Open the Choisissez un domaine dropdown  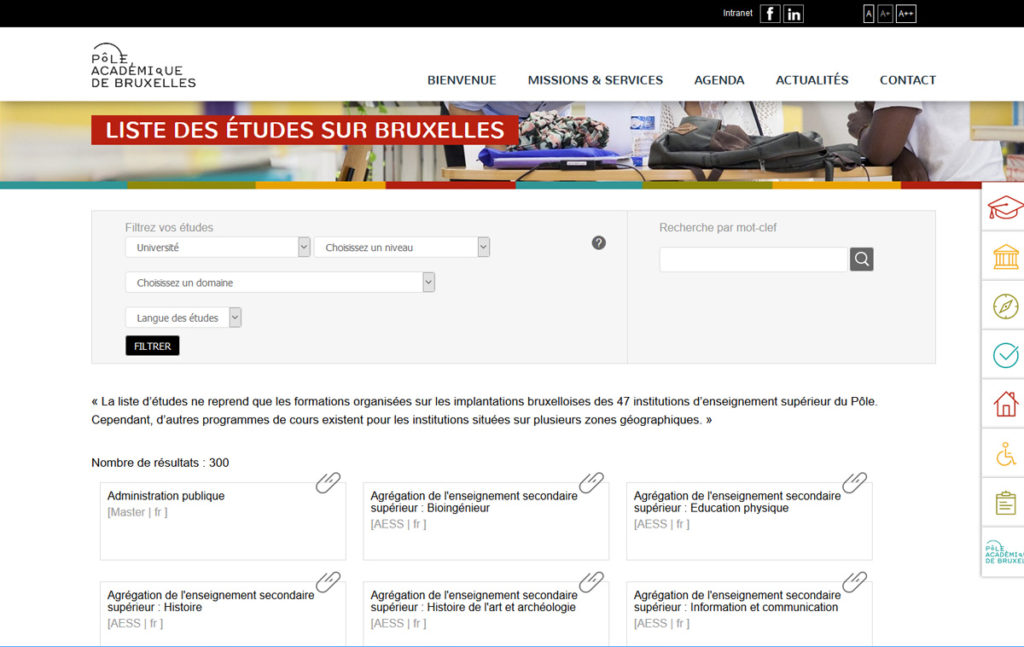(x=280, y=283)
